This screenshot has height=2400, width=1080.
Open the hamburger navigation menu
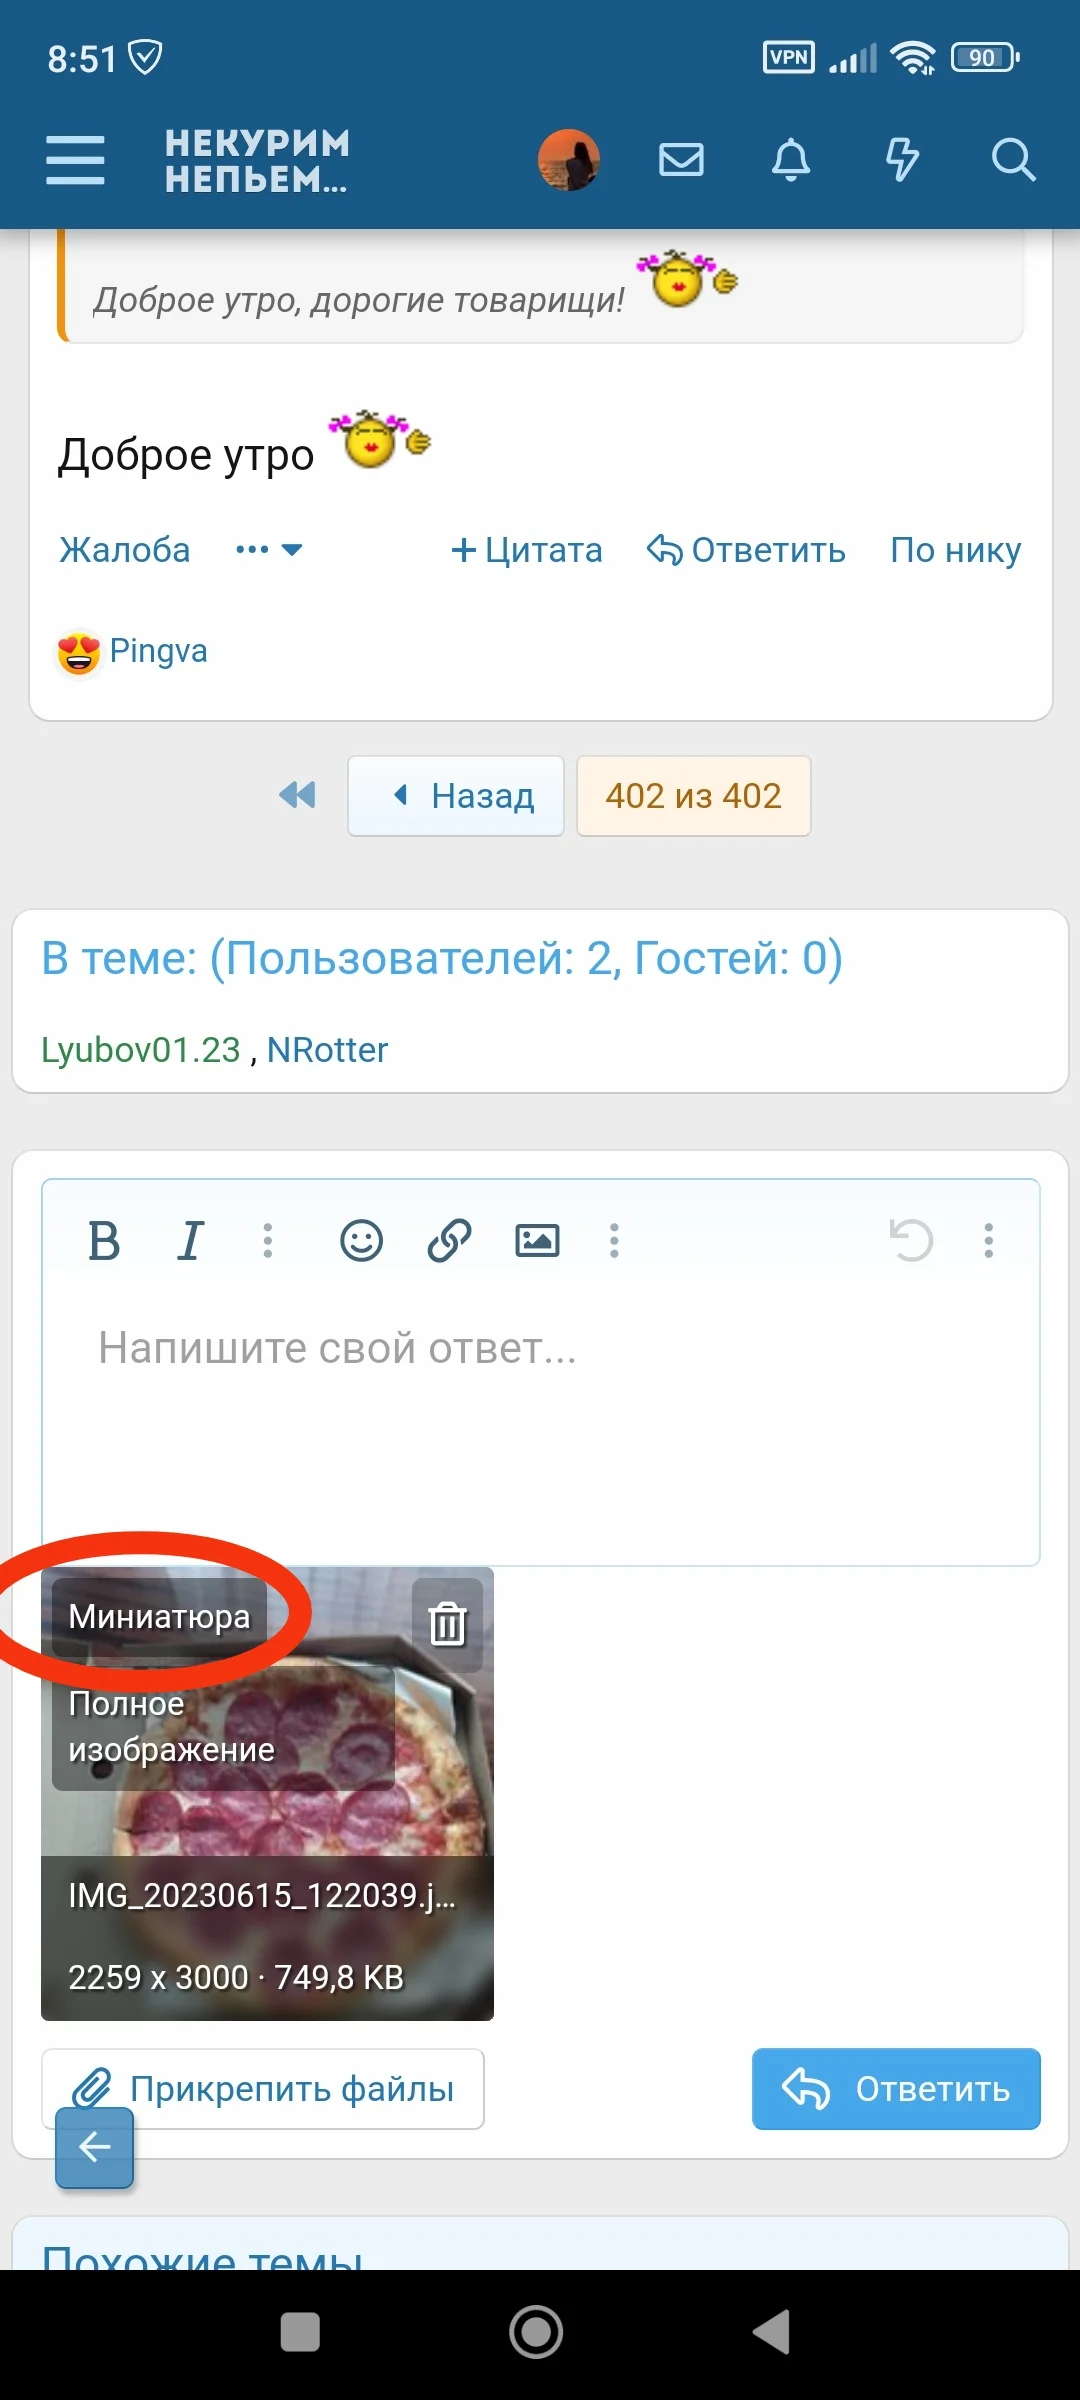click(x=75, y=160)
